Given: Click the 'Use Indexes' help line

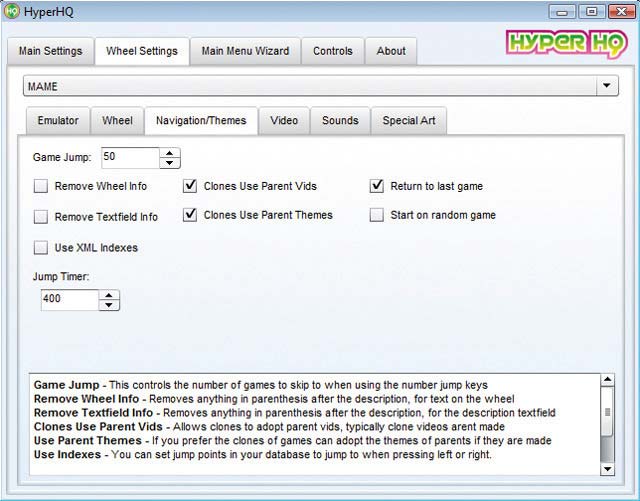Looking at the screenshot, I should [263, 454].
